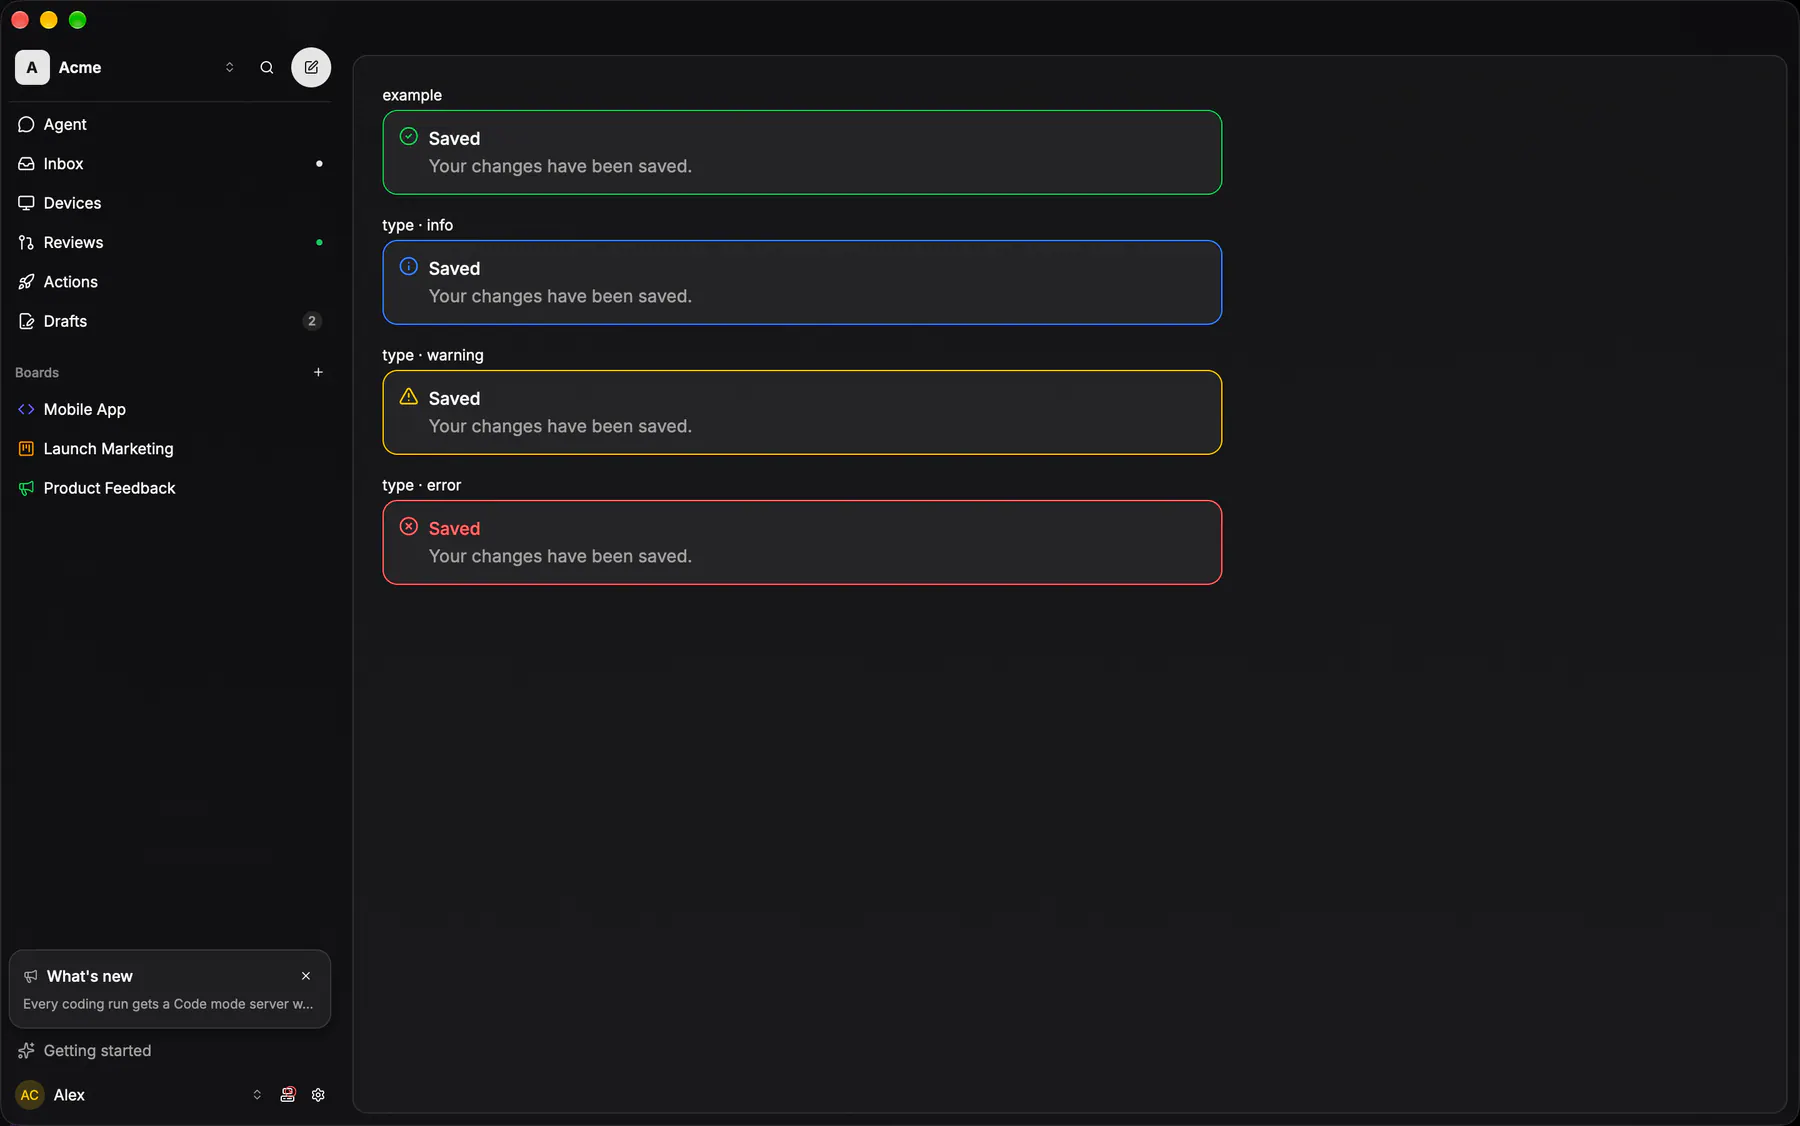Click the red error cross icon
1800x1126 pixels.
click(x=409, y=527)
